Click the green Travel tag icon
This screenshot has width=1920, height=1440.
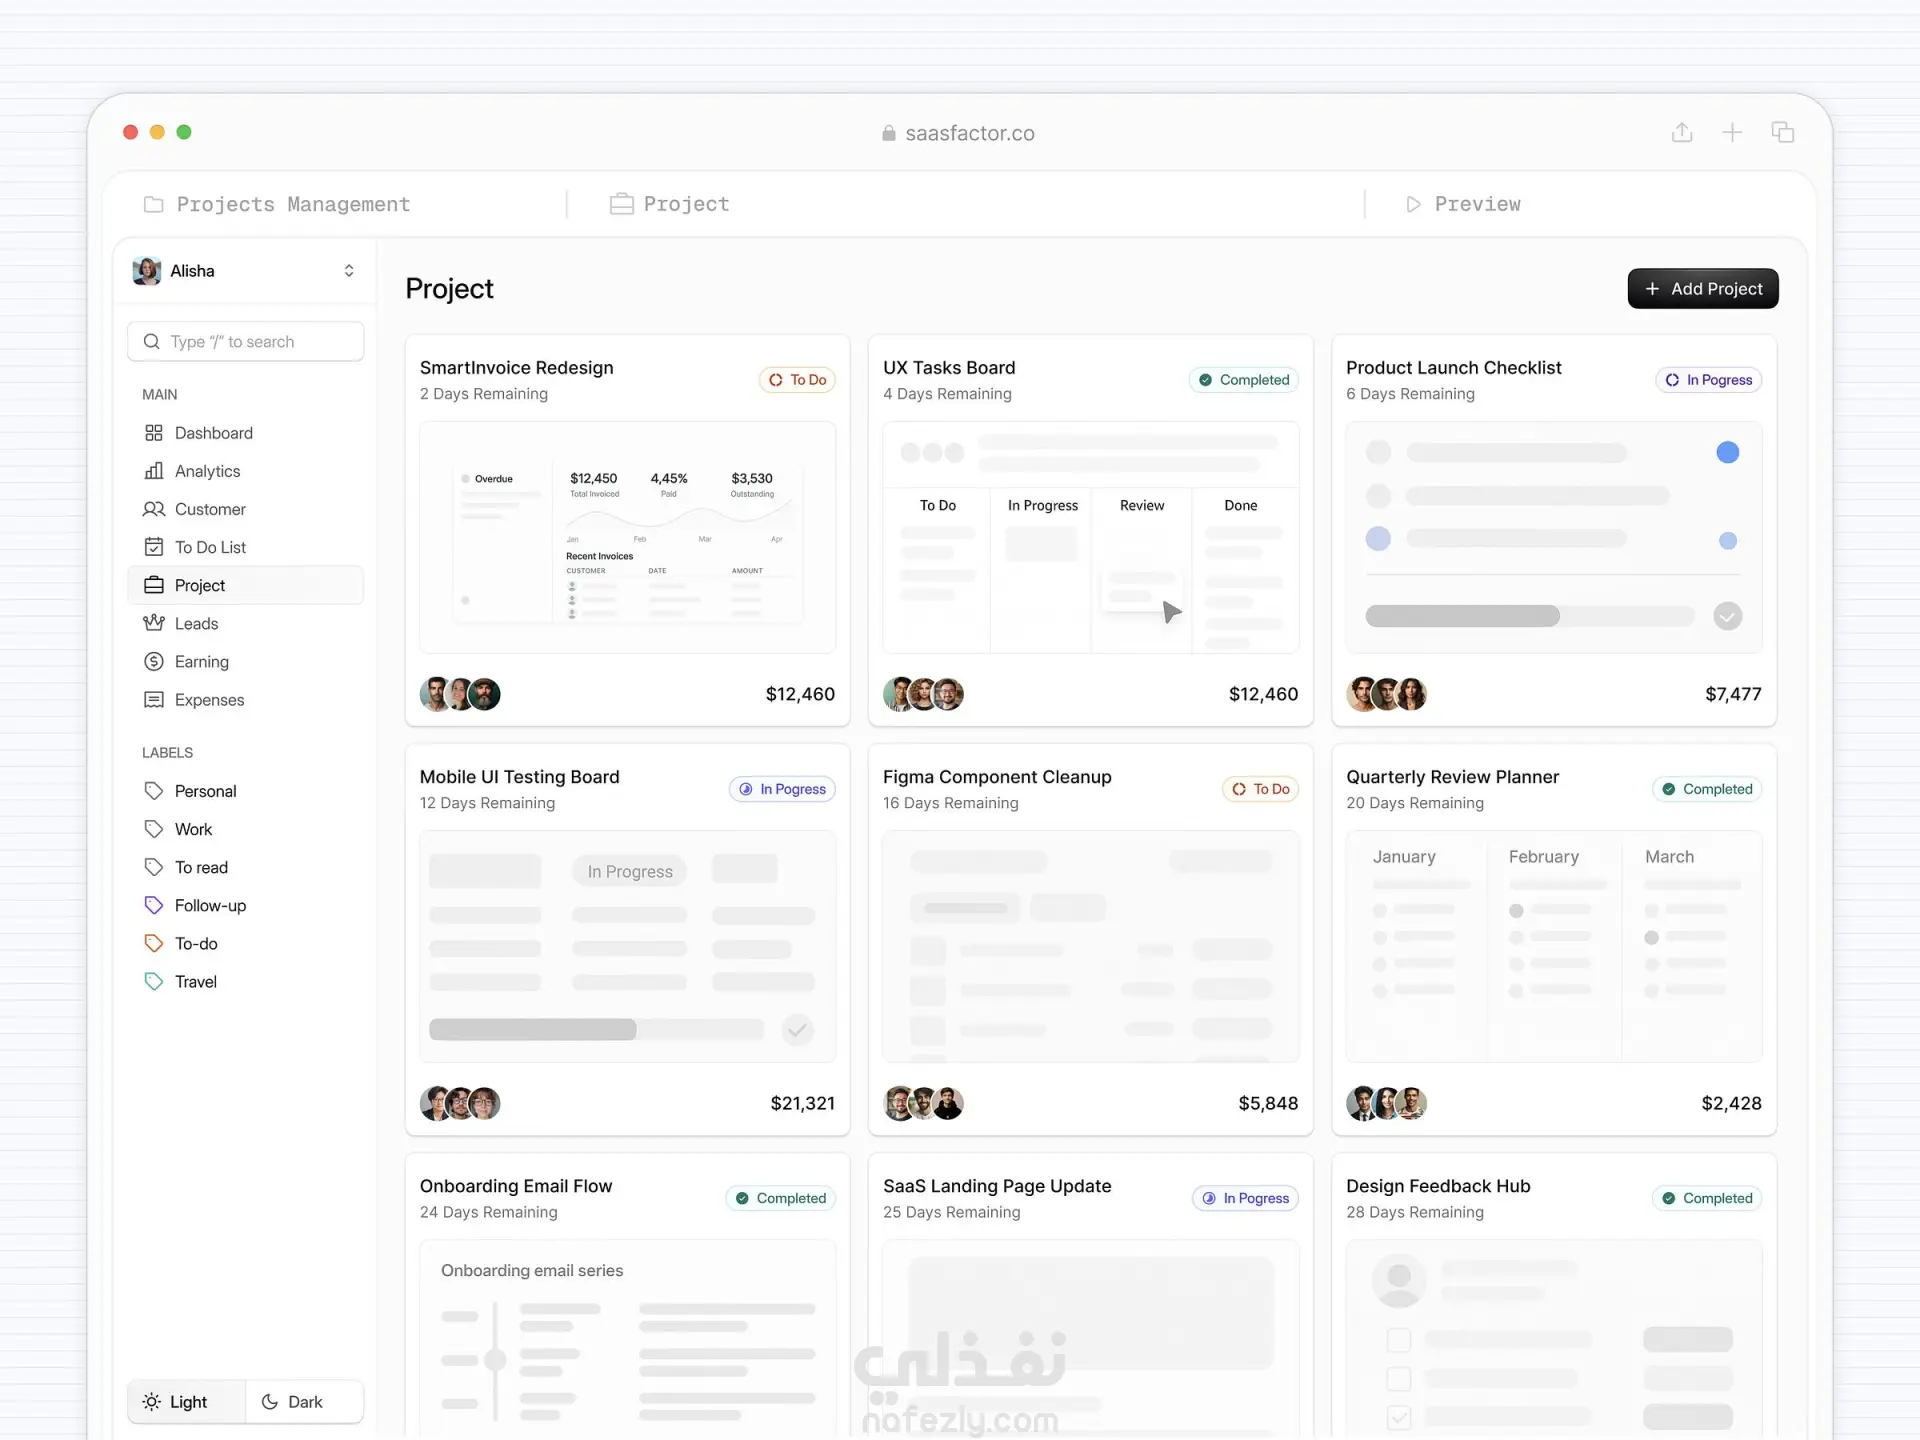point(153,981)
